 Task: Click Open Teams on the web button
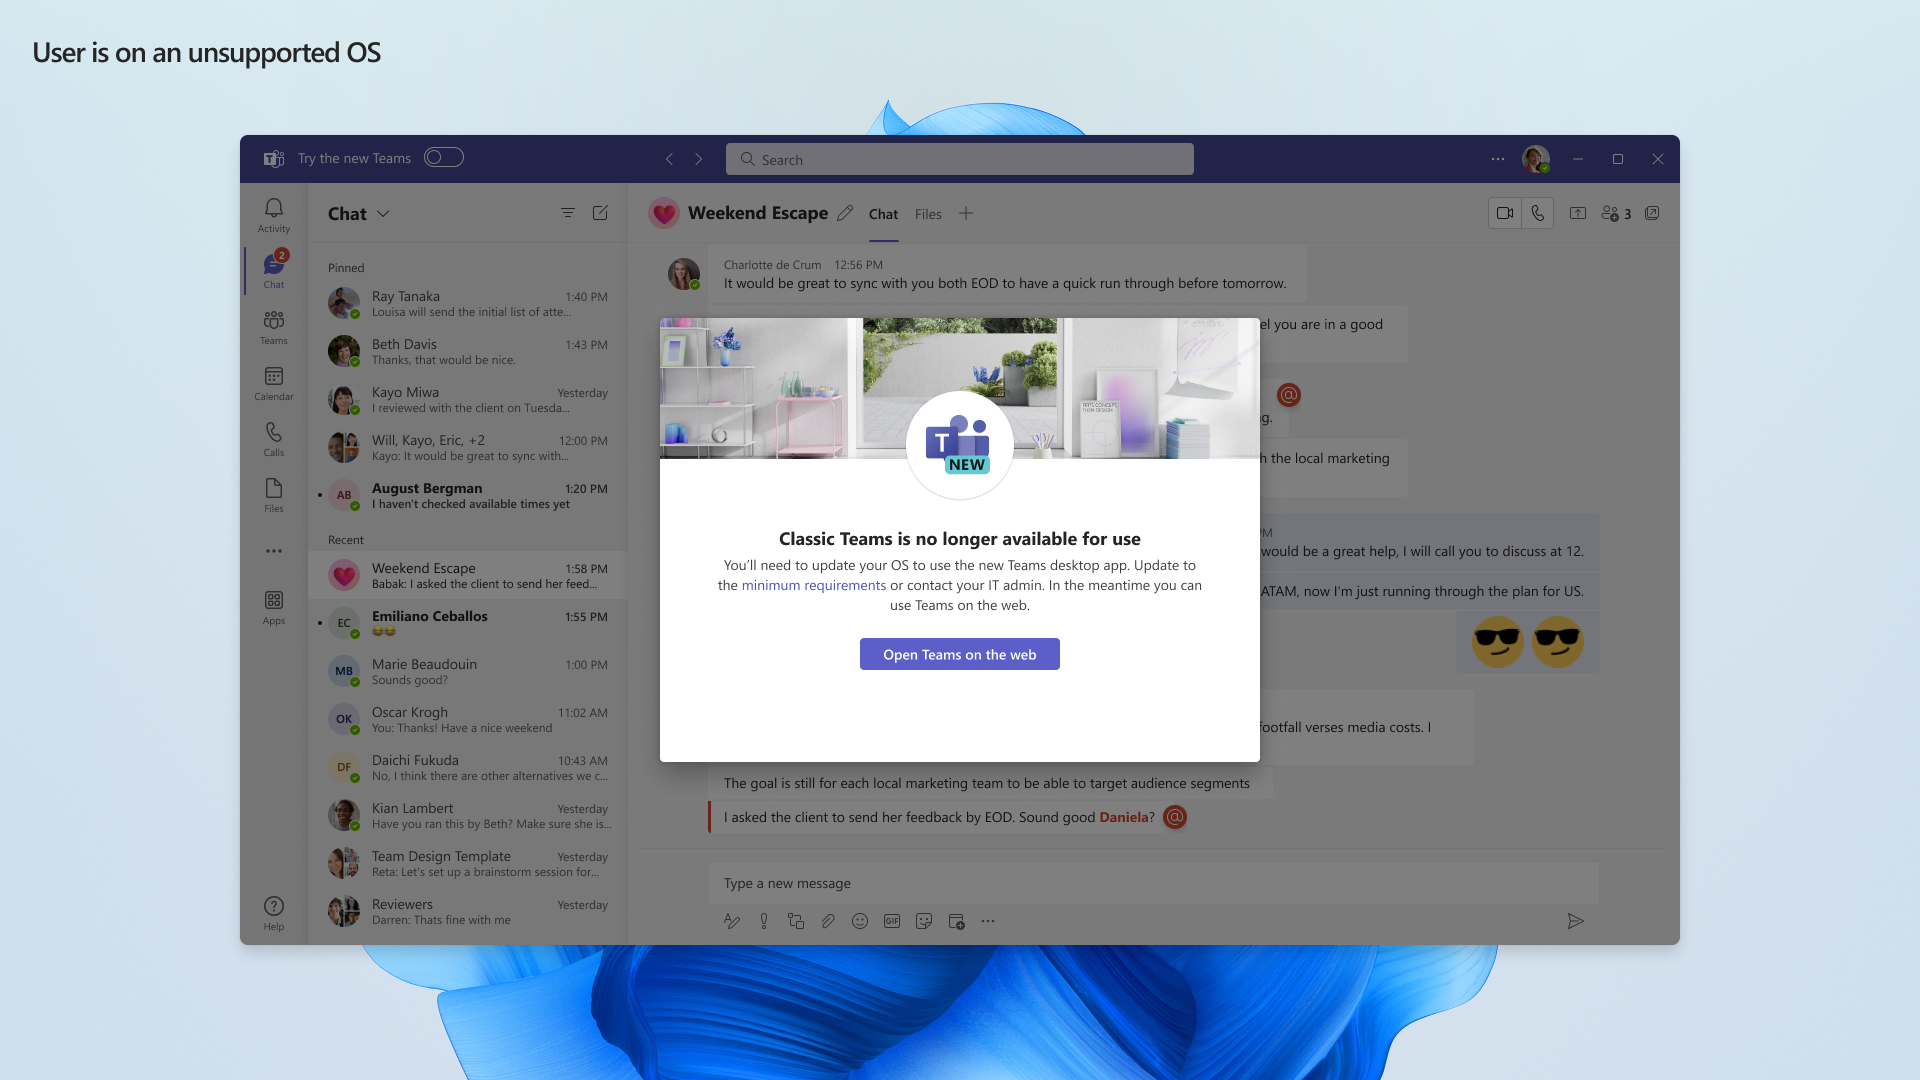(959, 654)
